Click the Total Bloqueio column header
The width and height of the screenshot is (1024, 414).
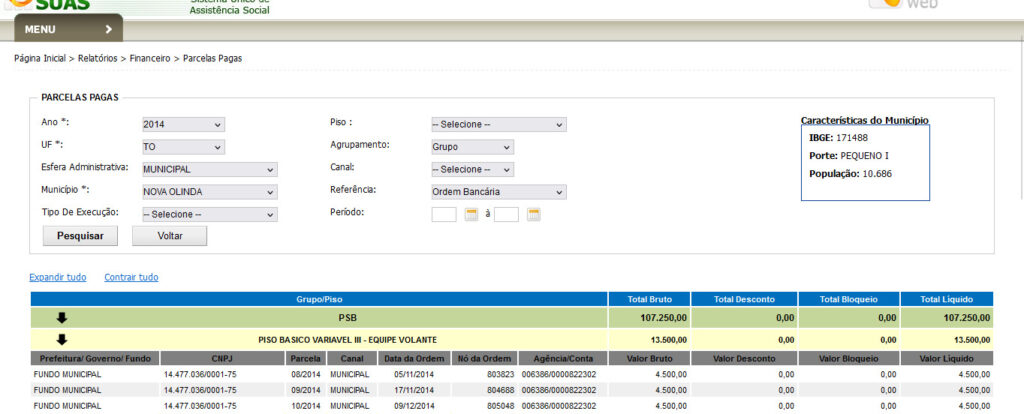tap(849, 299)
